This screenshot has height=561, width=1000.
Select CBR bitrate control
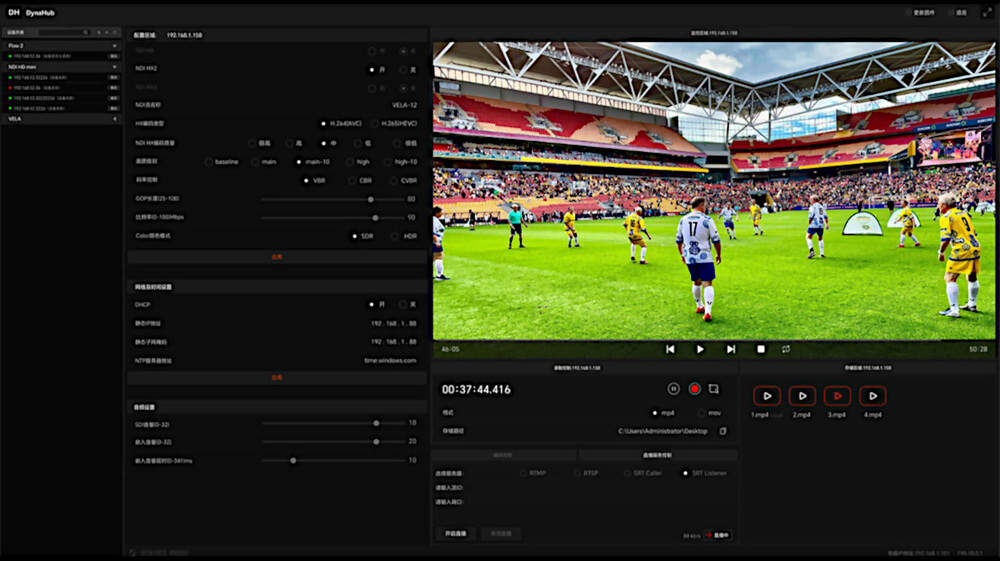coord(352,180)
